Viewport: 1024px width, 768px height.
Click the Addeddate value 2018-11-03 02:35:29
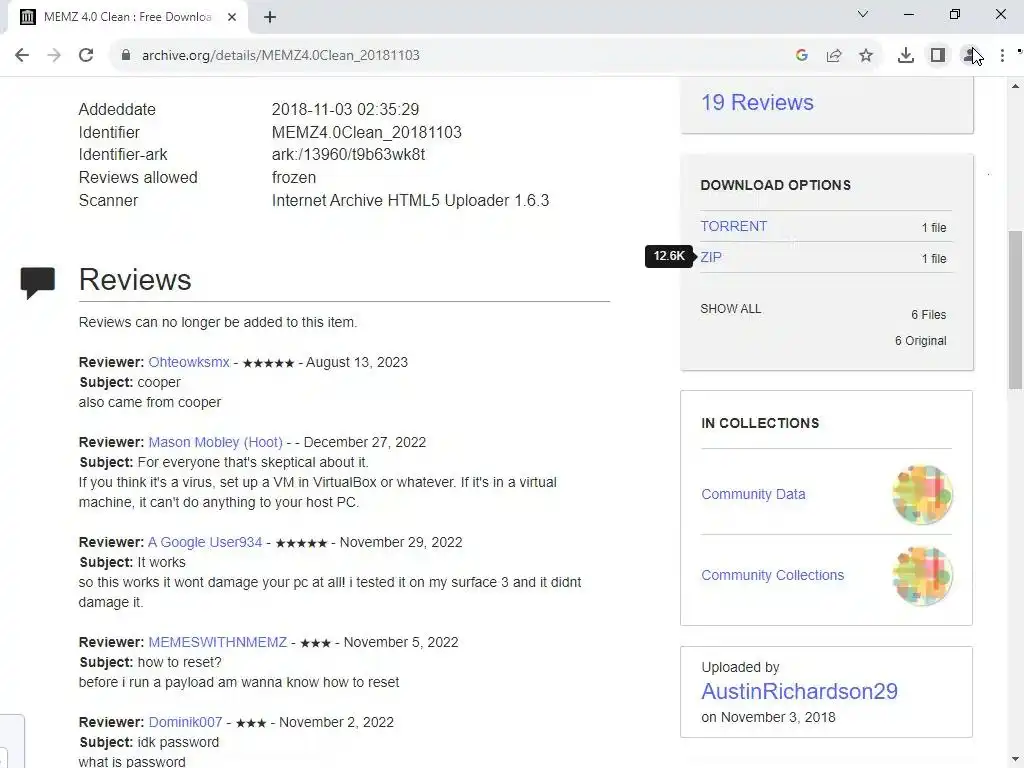345,109
